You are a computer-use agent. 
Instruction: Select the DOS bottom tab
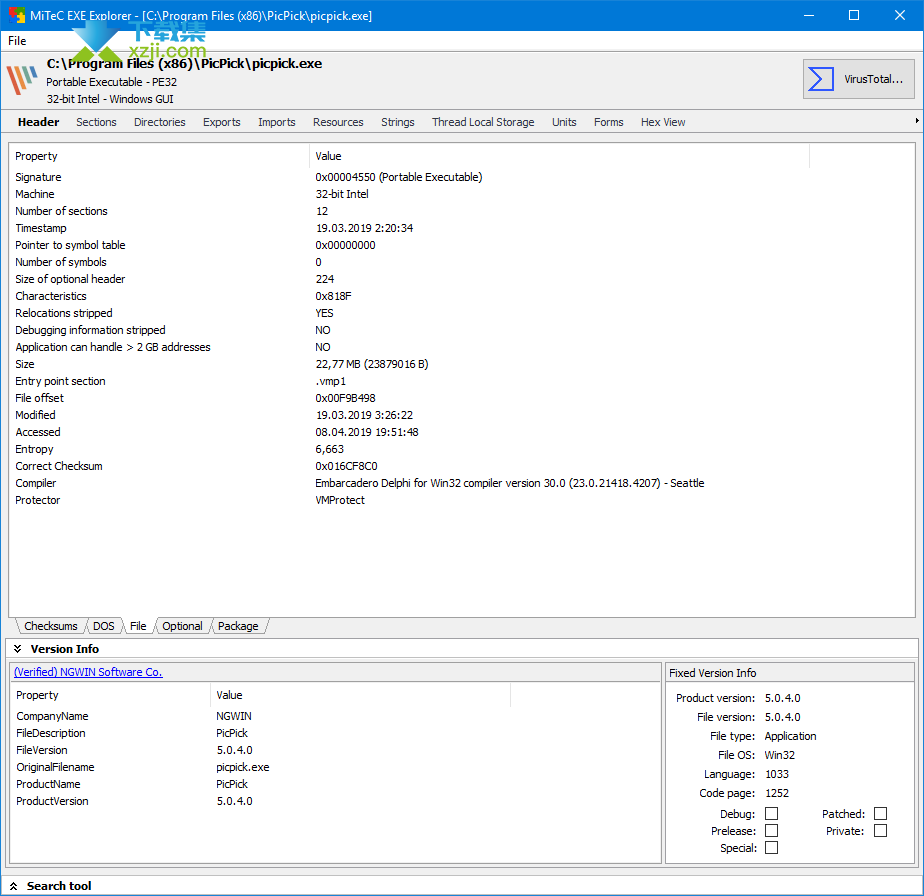coord(104,626)
